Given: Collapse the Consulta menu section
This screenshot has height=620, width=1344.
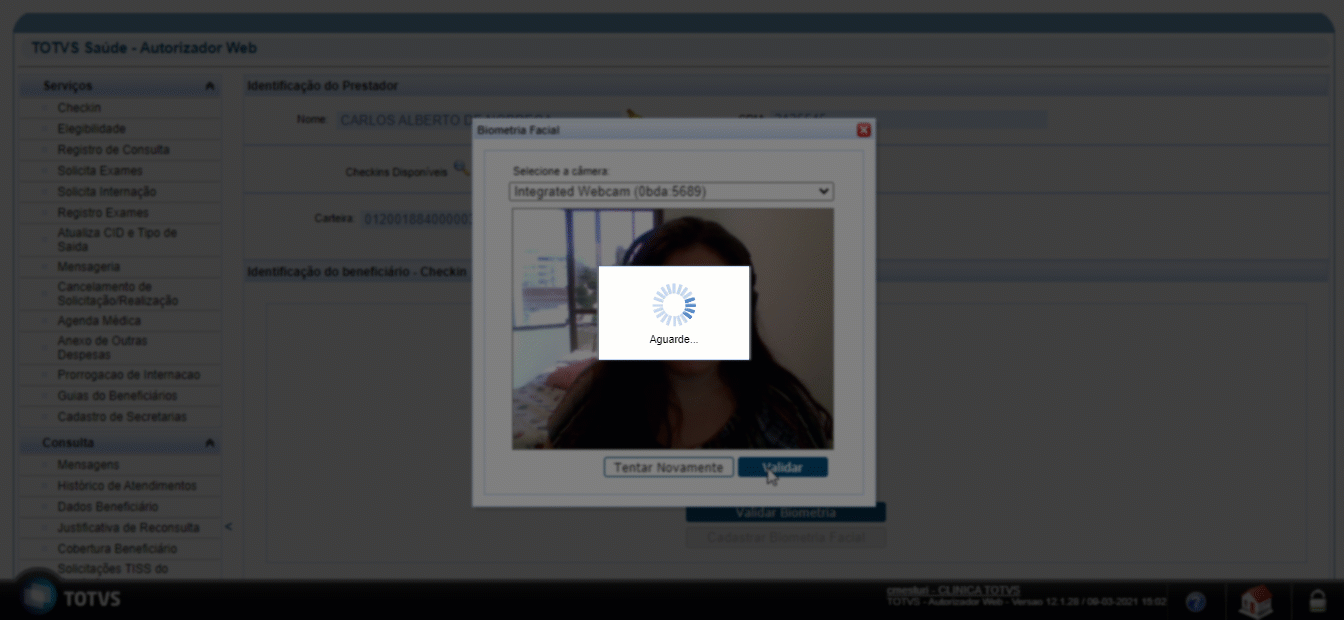Looking at the screenshot, I should [x=209, y=443].
